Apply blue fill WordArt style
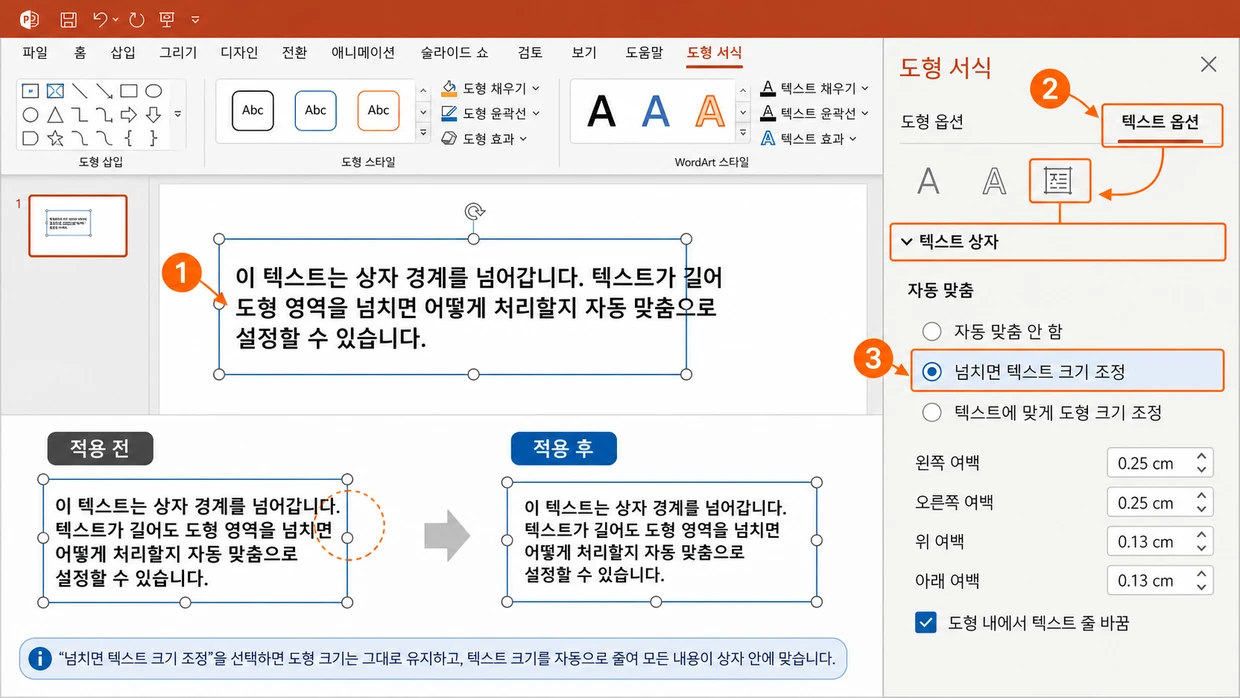Image resolution: width=1240 pixels, height=698 pixels. pyautogui.click(x=655, y=111)
